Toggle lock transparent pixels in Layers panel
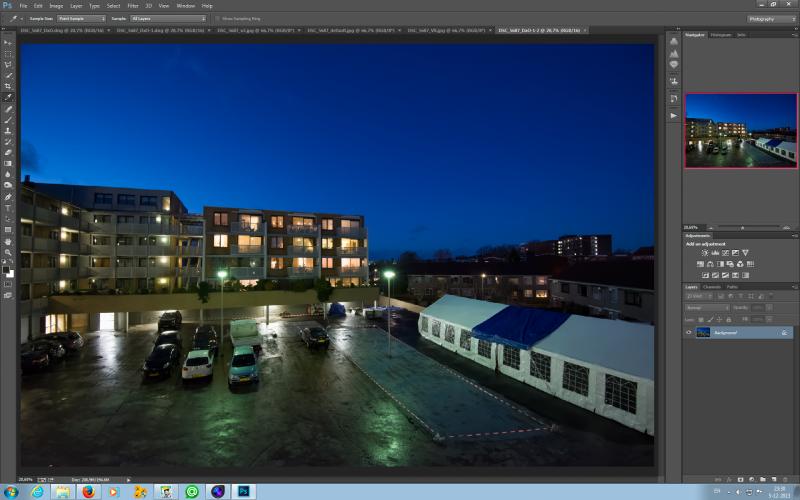The image size is (800, 500). pos(701,319)
